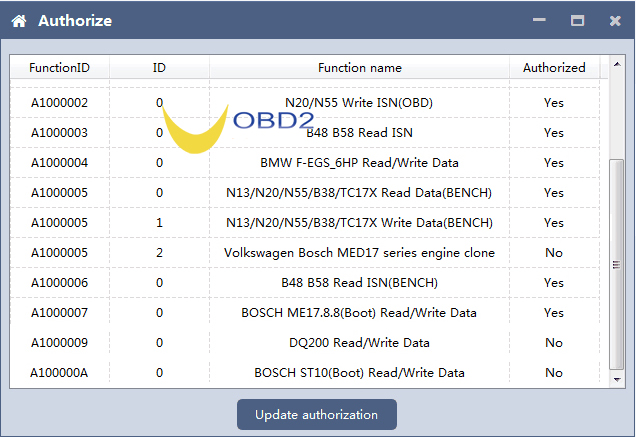This screenshot has height=437, width=636.
Task: Minimize the Authorize window
Action: click(x=540, y=21)
